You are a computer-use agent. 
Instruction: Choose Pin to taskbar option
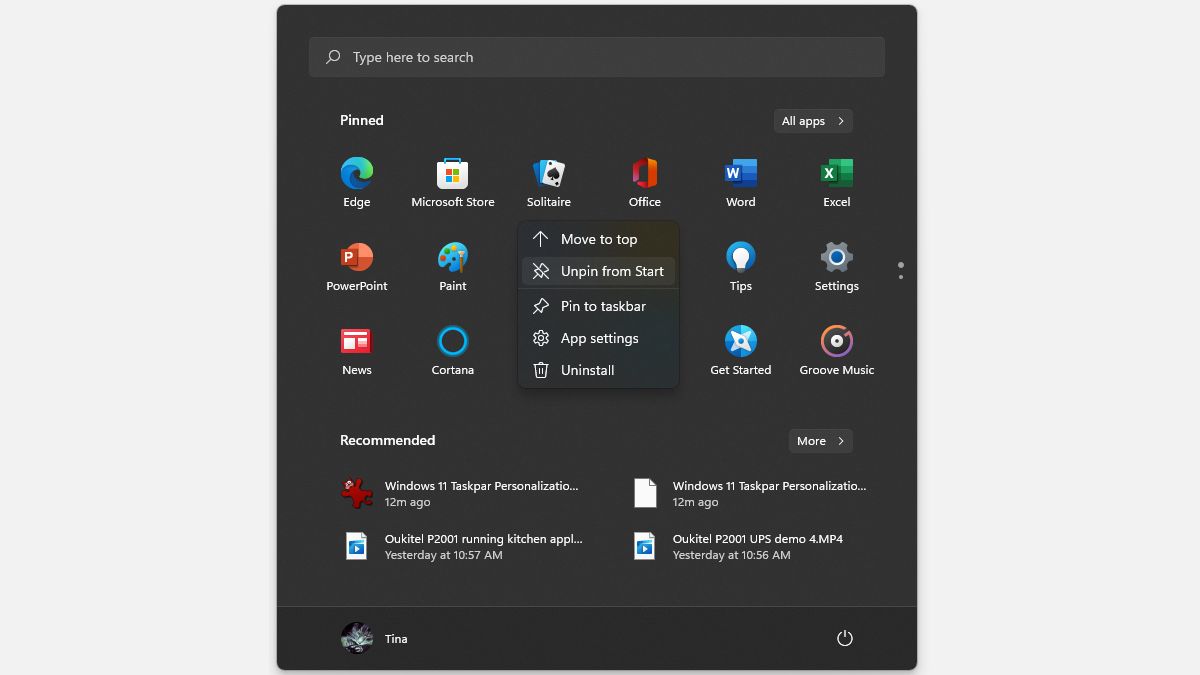tap(598, 306)
